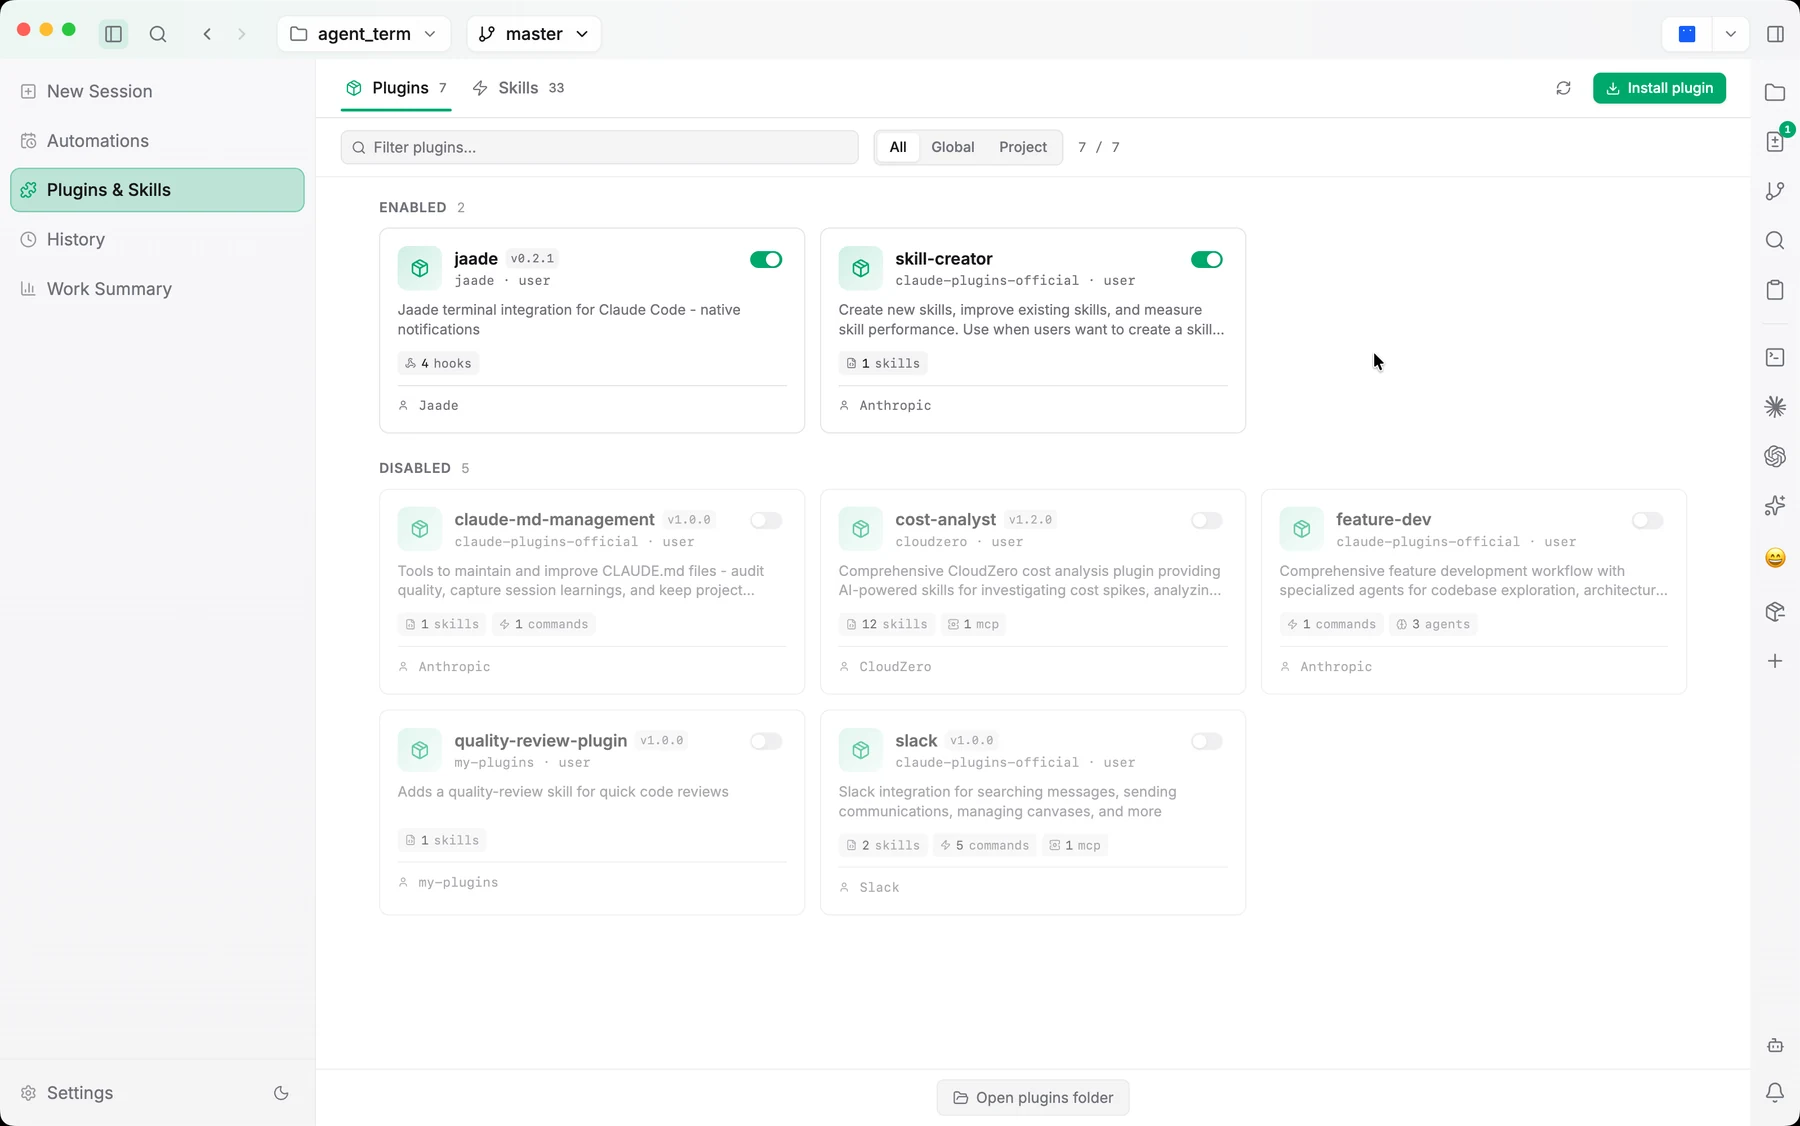Expand the master branch dropdown
Image resolution: width=1800 pixels, height=1126 pixels.
[534, 34]
